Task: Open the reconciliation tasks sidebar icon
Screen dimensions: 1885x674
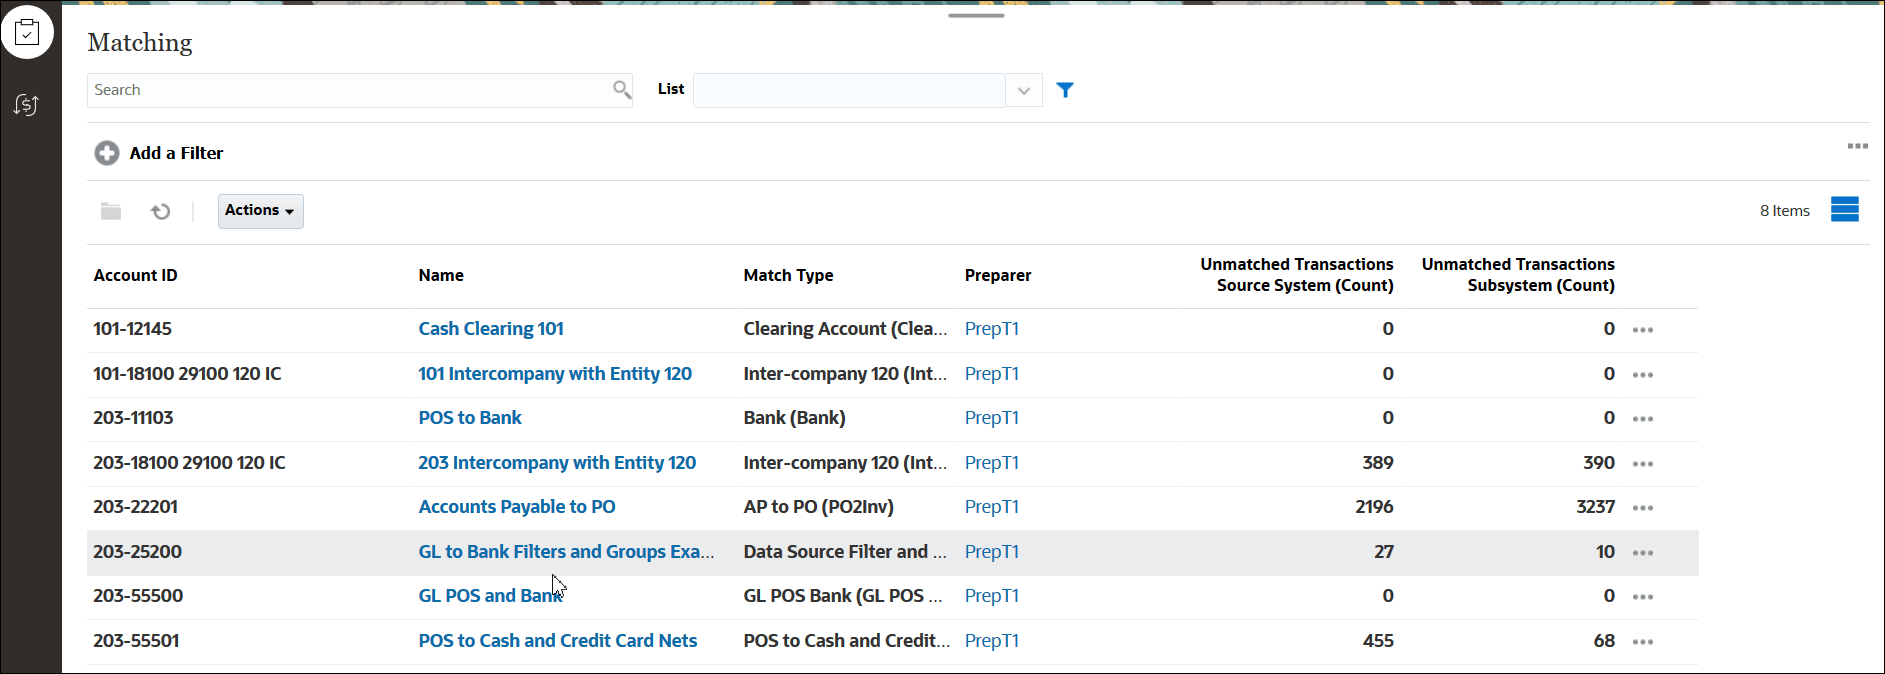Action: [x=27, y=33]
